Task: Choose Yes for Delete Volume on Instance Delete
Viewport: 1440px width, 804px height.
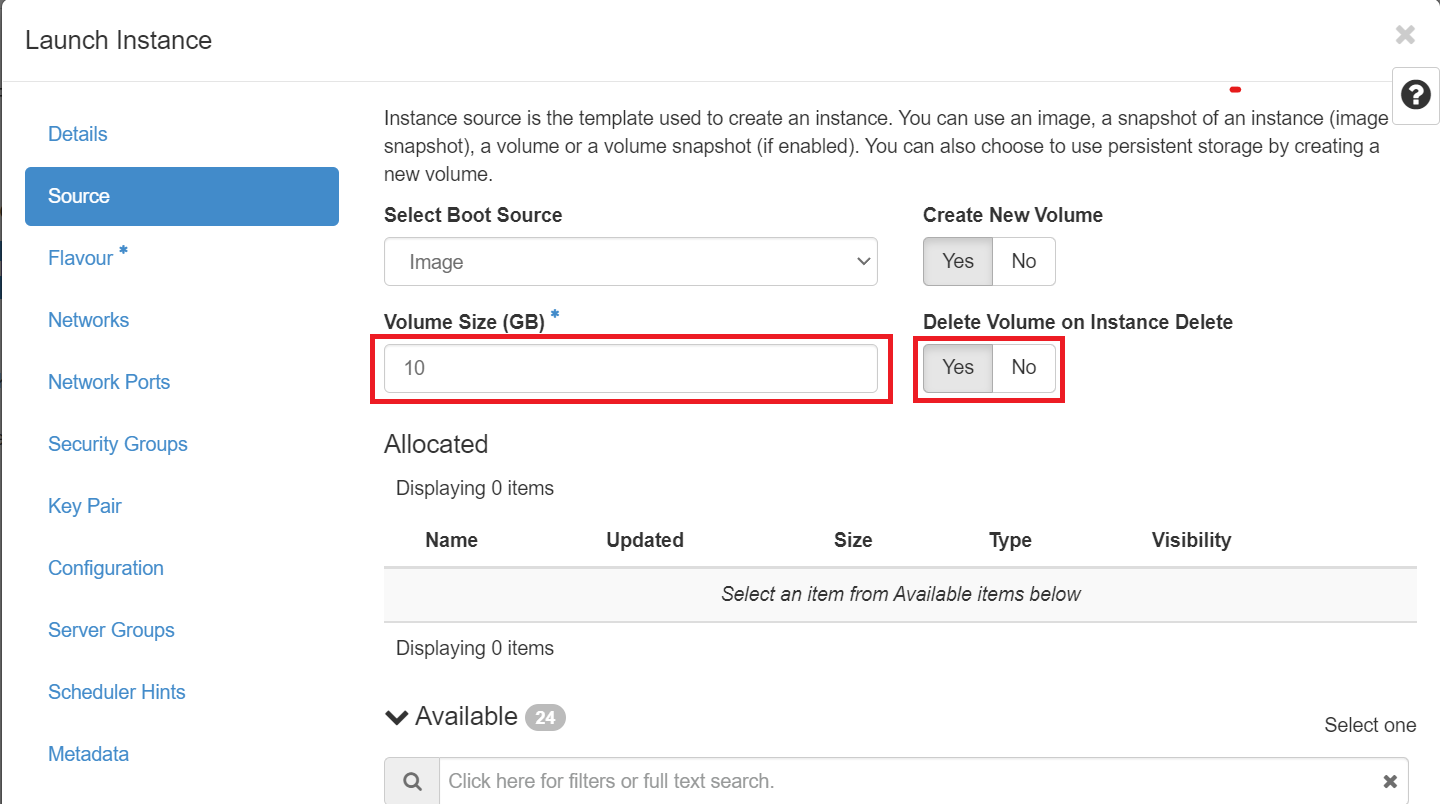Action: pyautogui.click(x=957, y=367)
